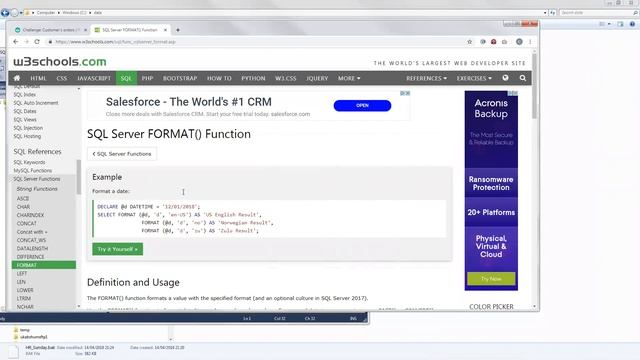
Task: Expand the EXERCISES dropdown
Action: pos(474,78)
